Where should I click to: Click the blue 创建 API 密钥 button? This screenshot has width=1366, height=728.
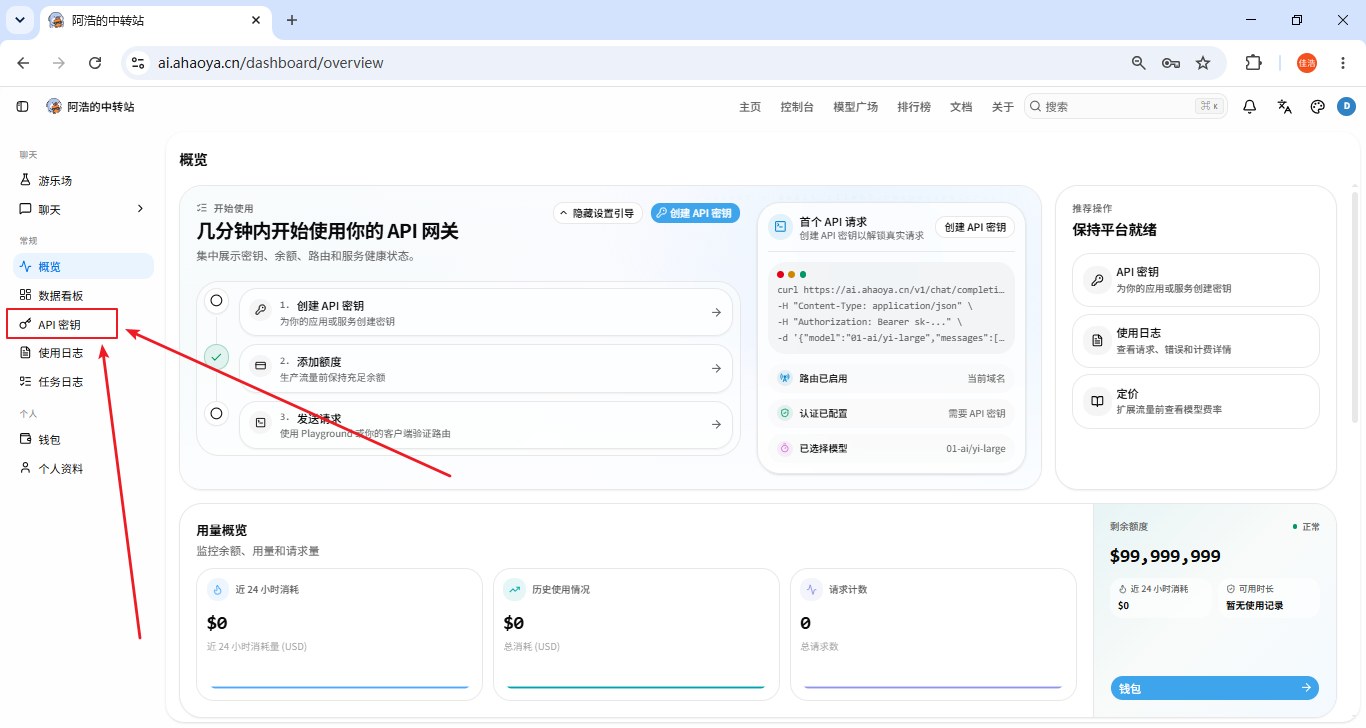(696, 213)
